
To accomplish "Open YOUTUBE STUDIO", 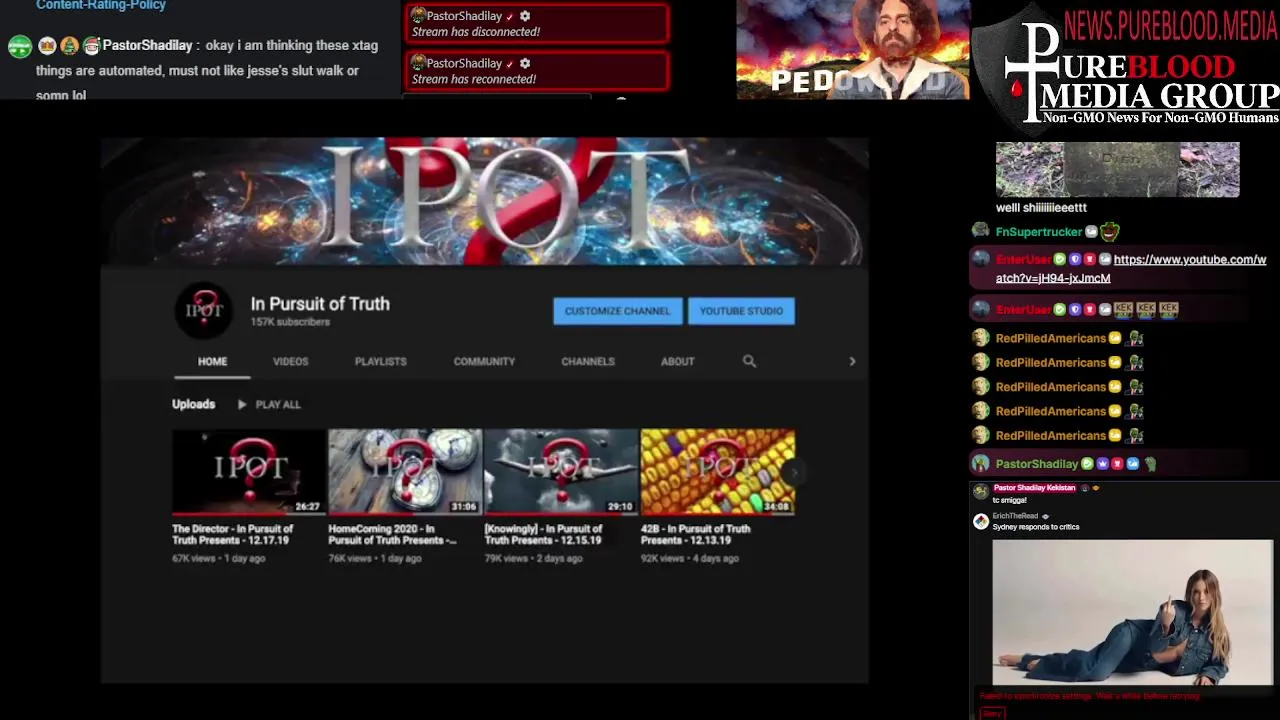I will coord(741,311).
